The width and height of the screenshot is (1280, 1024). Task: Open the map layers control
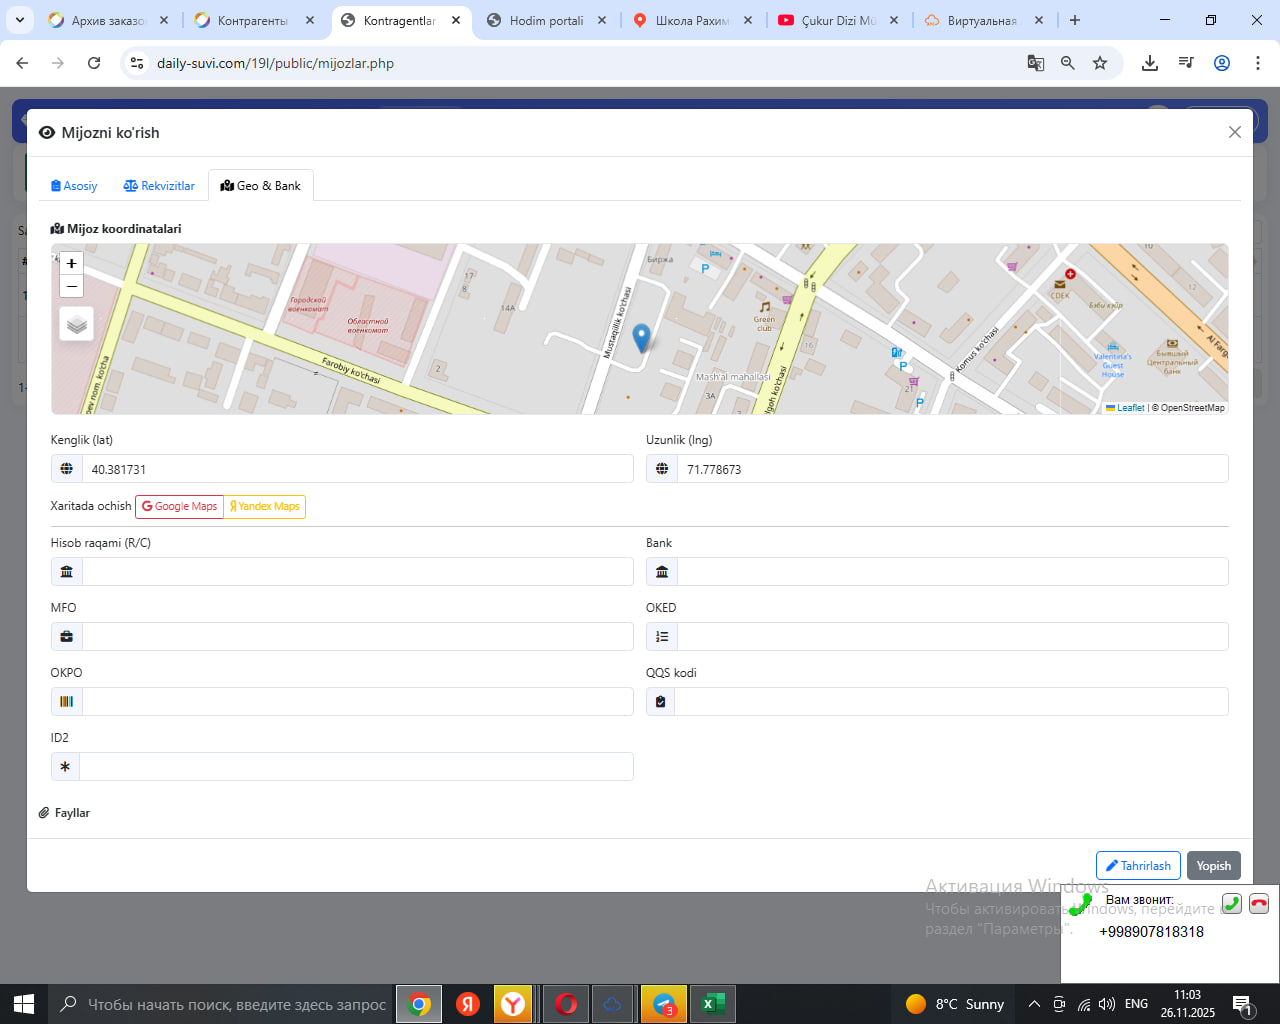coord(76,324)
